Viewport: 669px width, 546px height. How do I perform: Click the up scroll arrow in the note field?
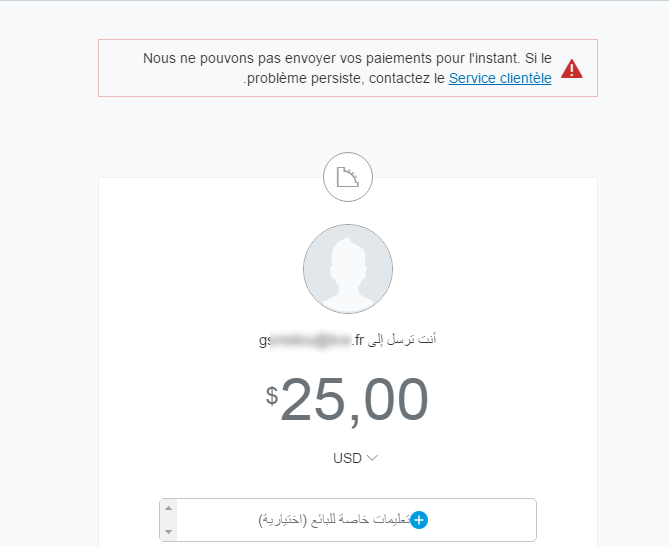(168, 508)
